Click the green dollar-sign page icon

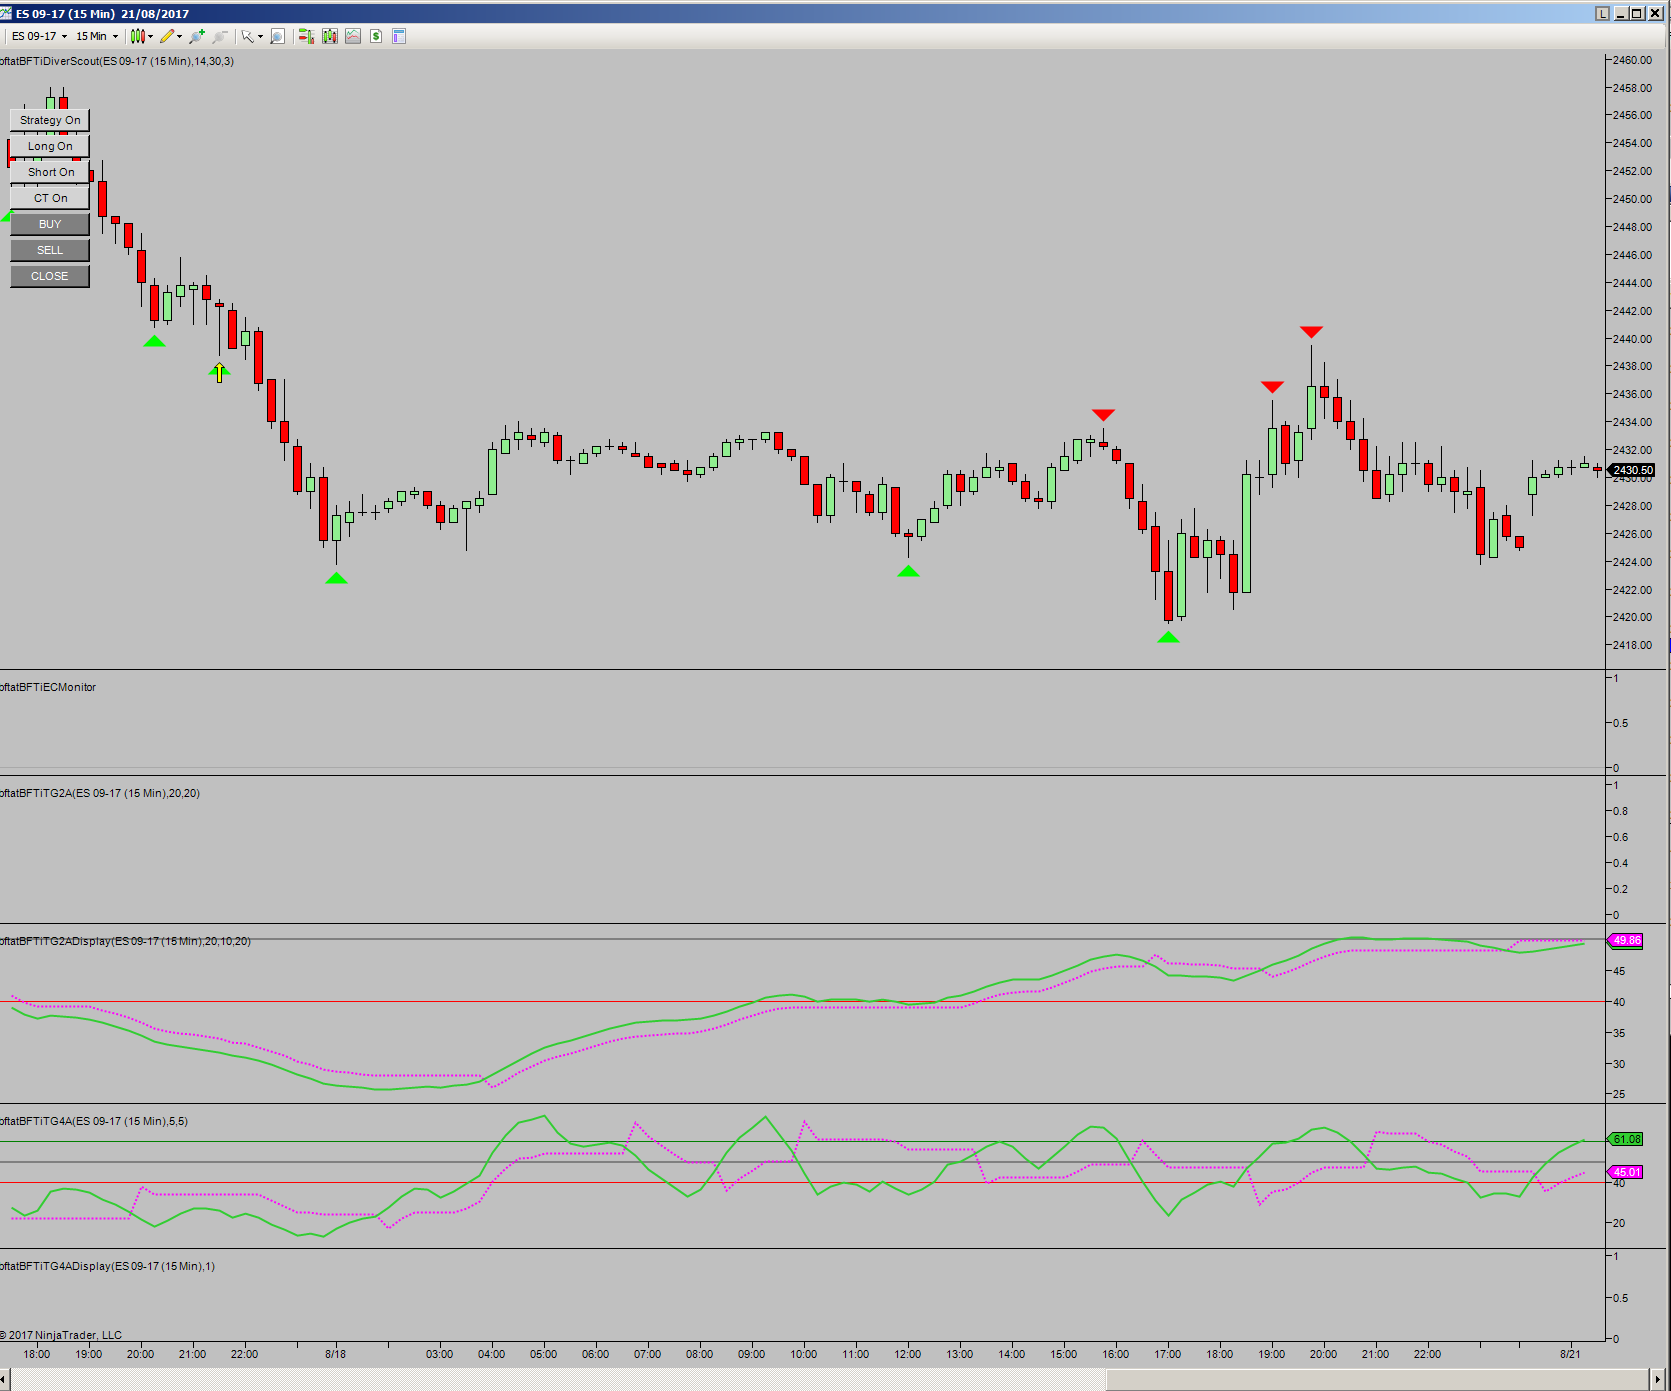pos(376,36)
